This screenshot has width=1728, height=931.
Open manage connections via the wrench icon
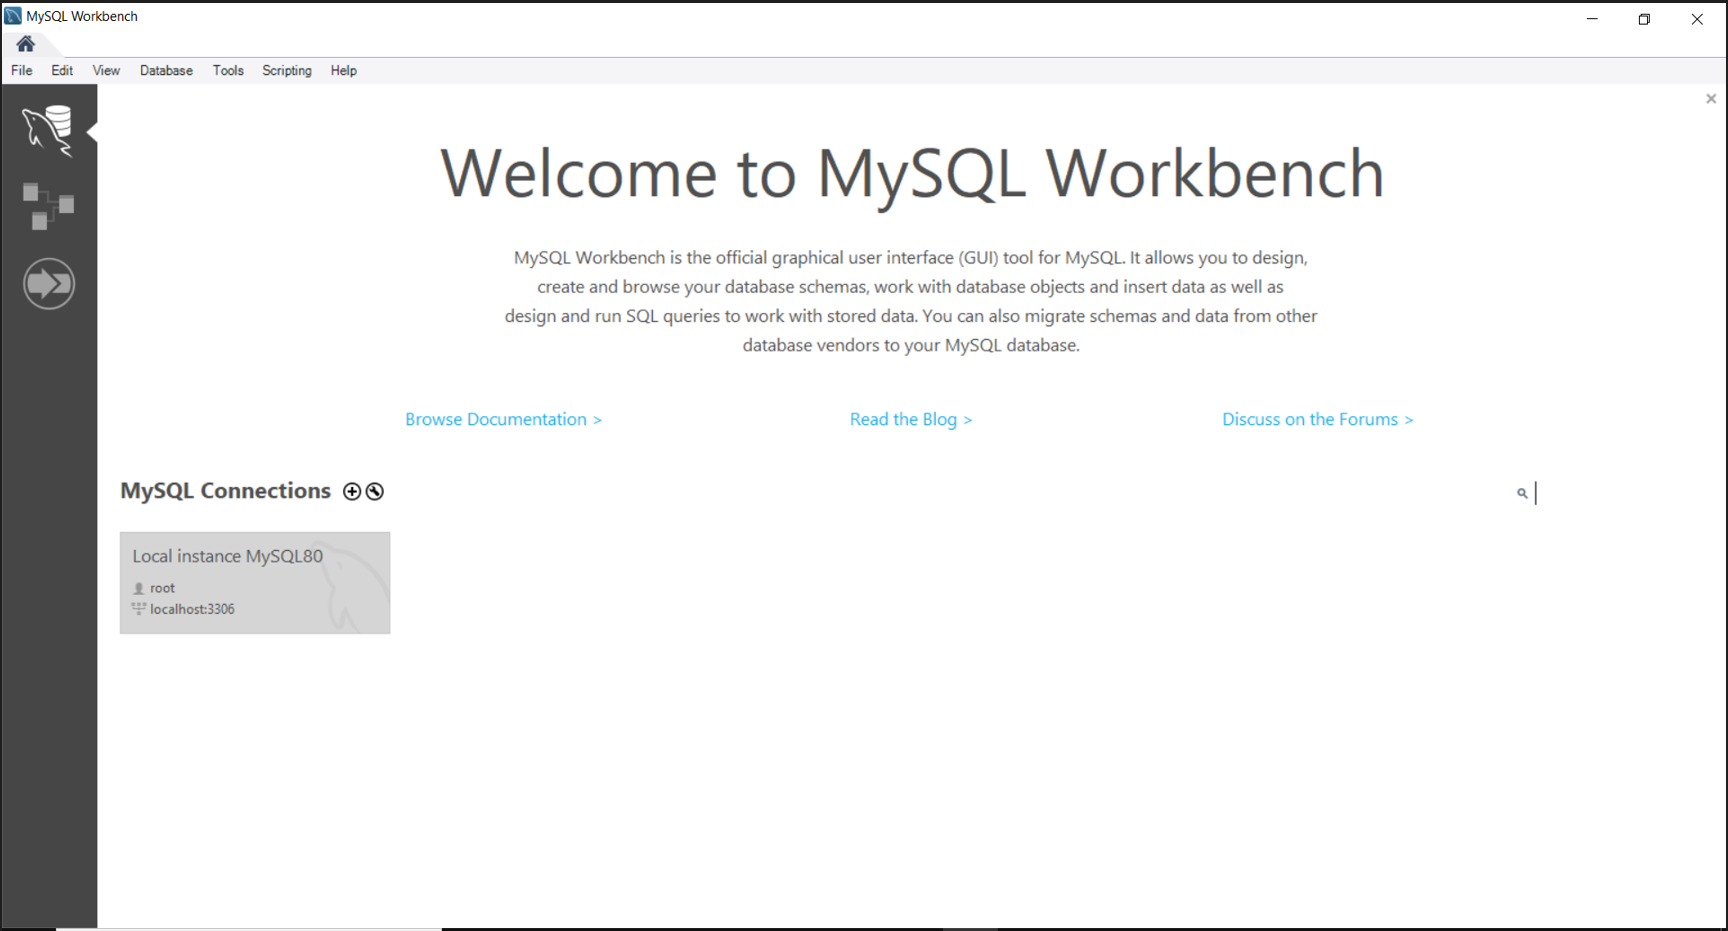[375, 491]
